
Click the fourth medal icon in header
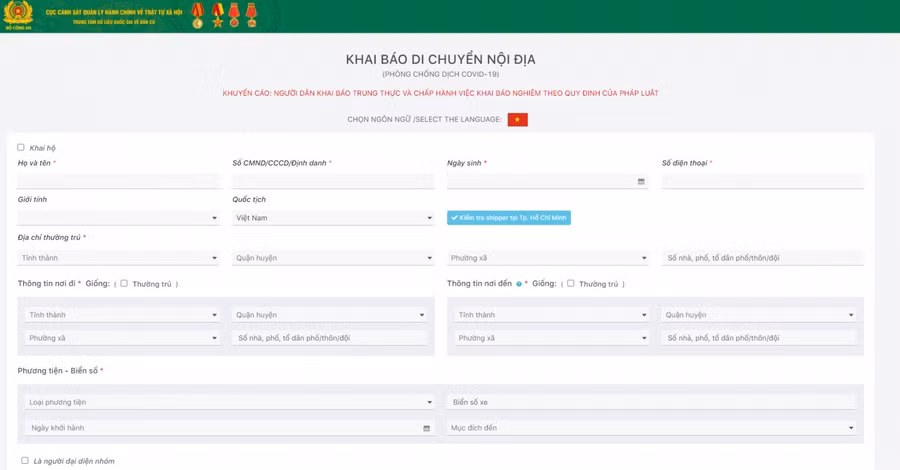251,15
